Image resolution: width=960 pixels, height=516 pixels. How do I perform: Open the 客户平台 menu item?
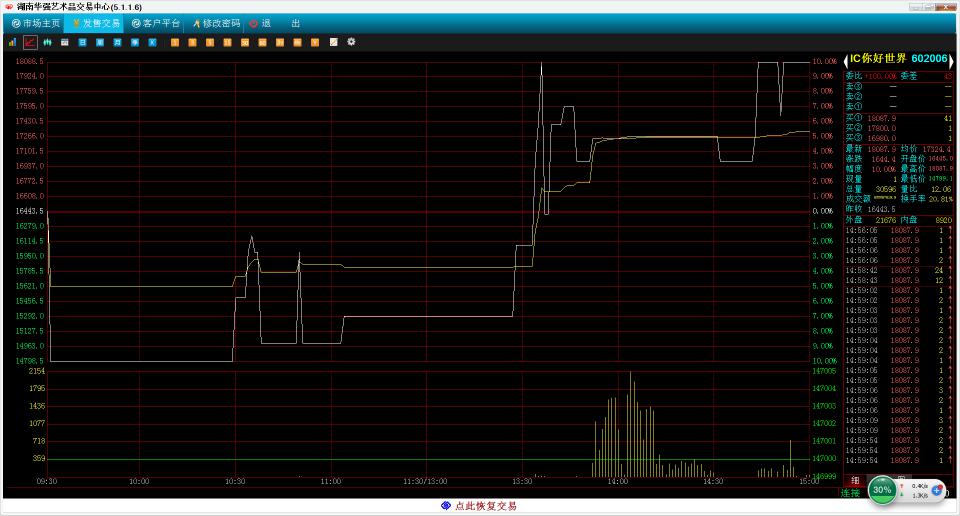pos(156,23)
